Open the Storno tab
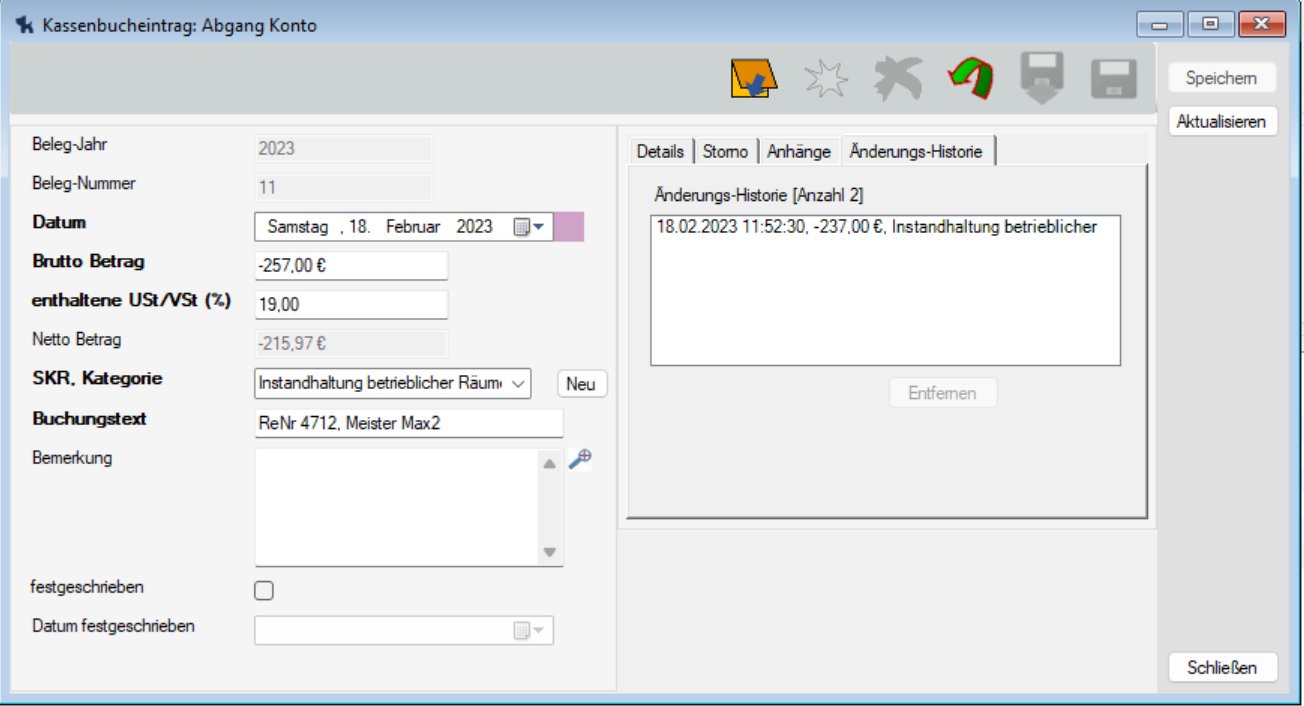 pos(725,152)
